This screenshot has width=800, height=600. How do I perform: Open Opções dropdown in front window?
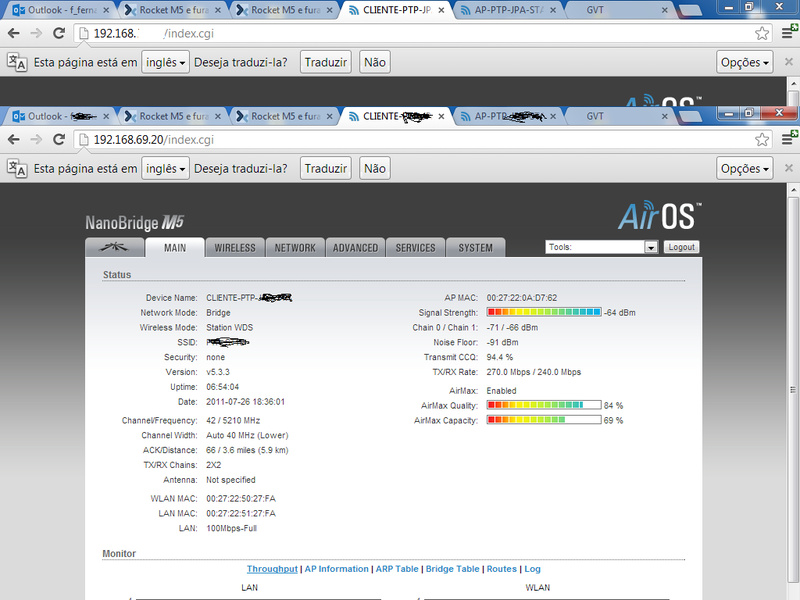click(x=744, y=168)
